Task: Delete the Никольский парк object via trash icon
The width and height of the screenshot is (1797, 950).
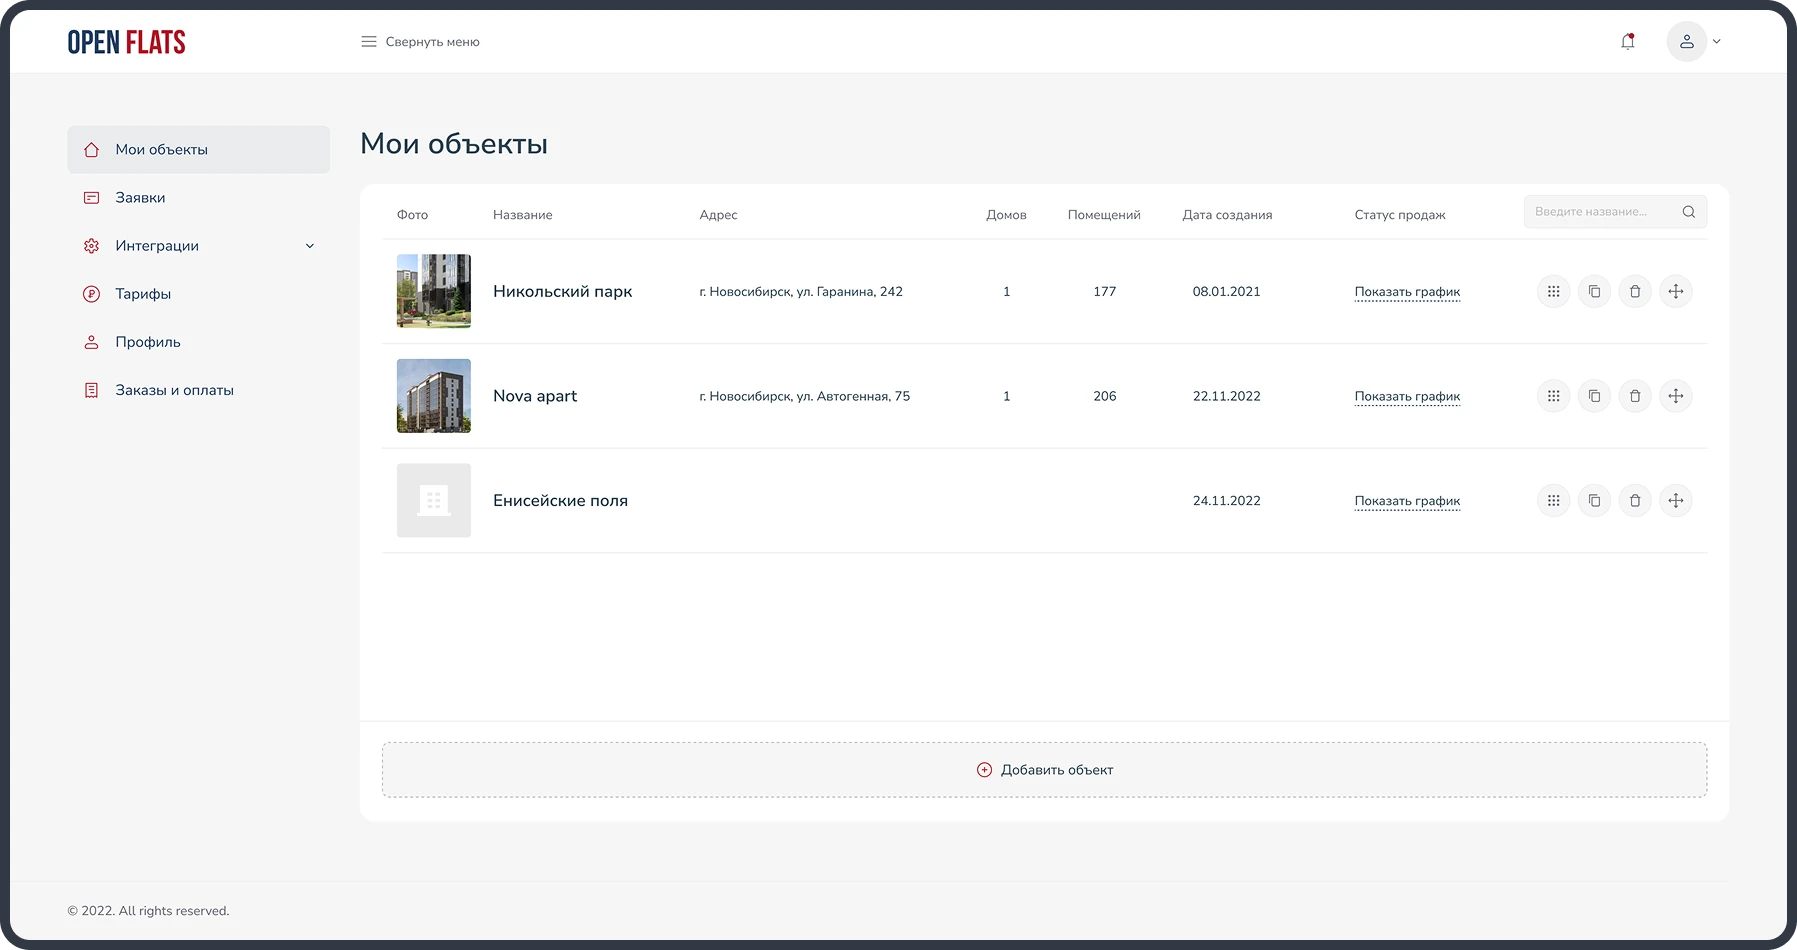Action: coord(1634,292)
